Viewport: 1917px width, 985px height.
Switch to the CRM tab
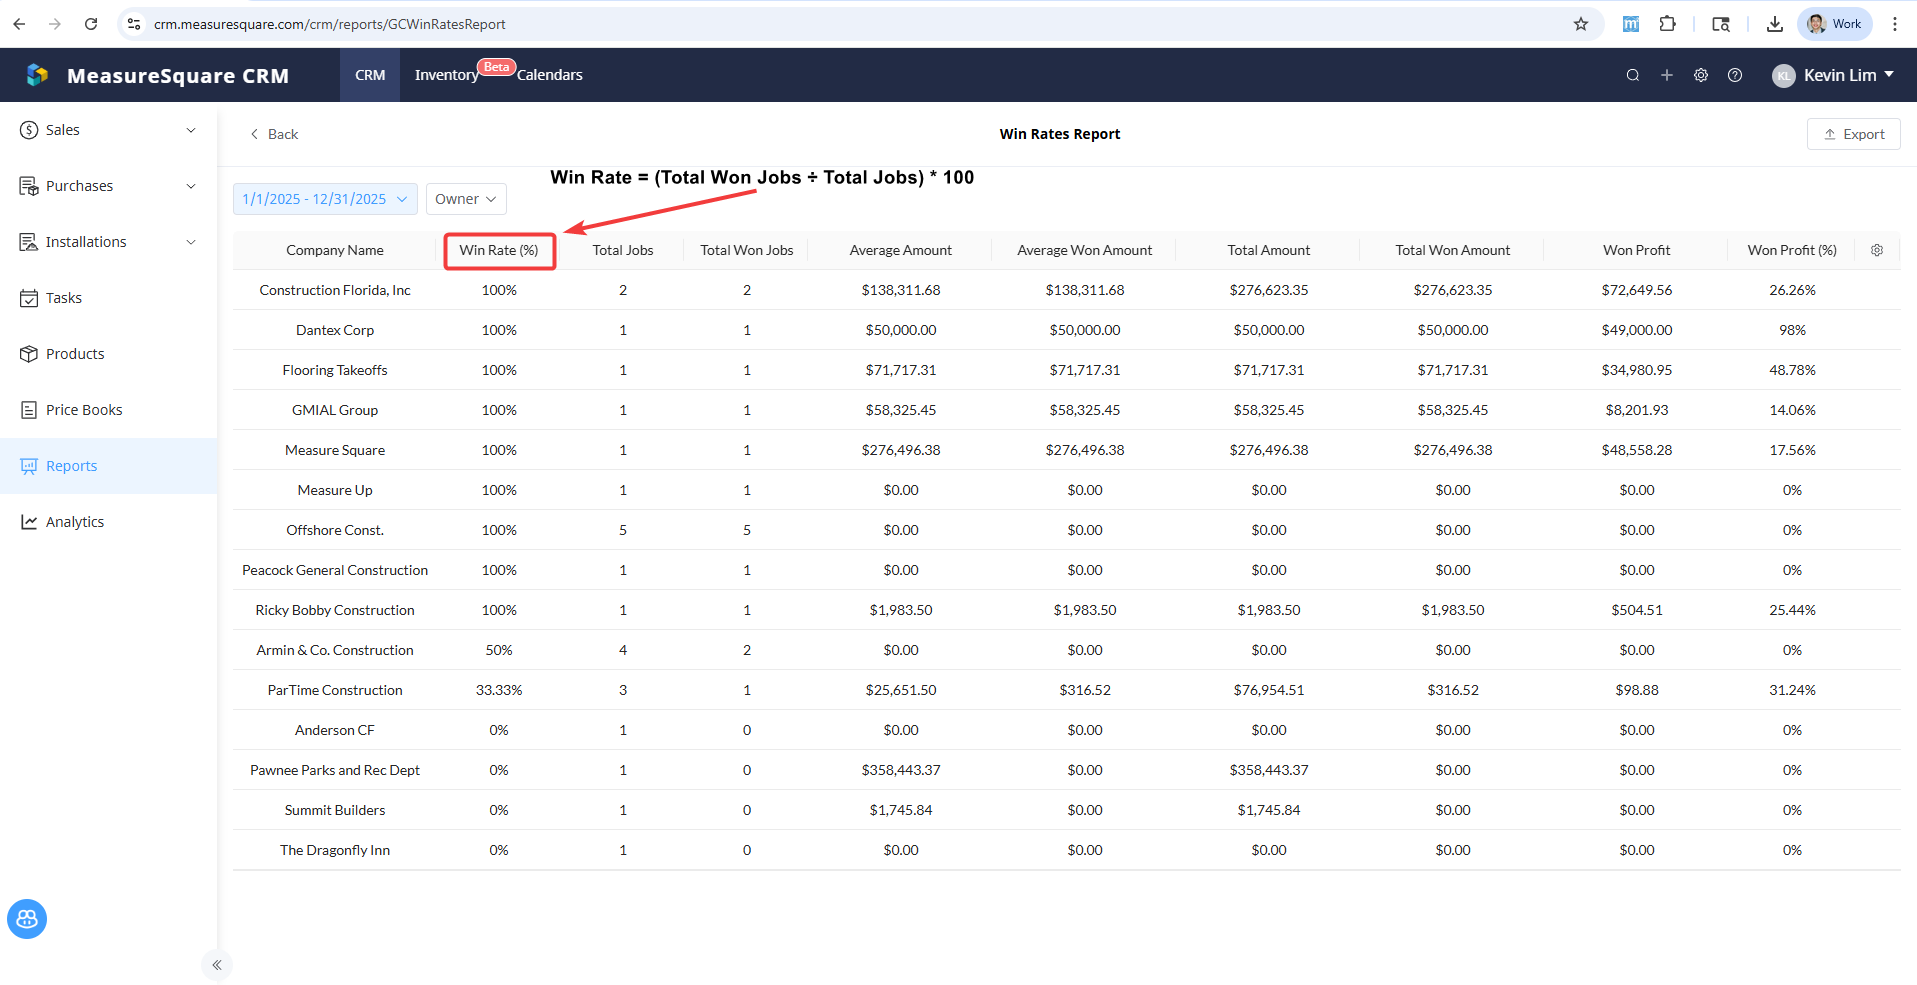(x=370, y=75)
